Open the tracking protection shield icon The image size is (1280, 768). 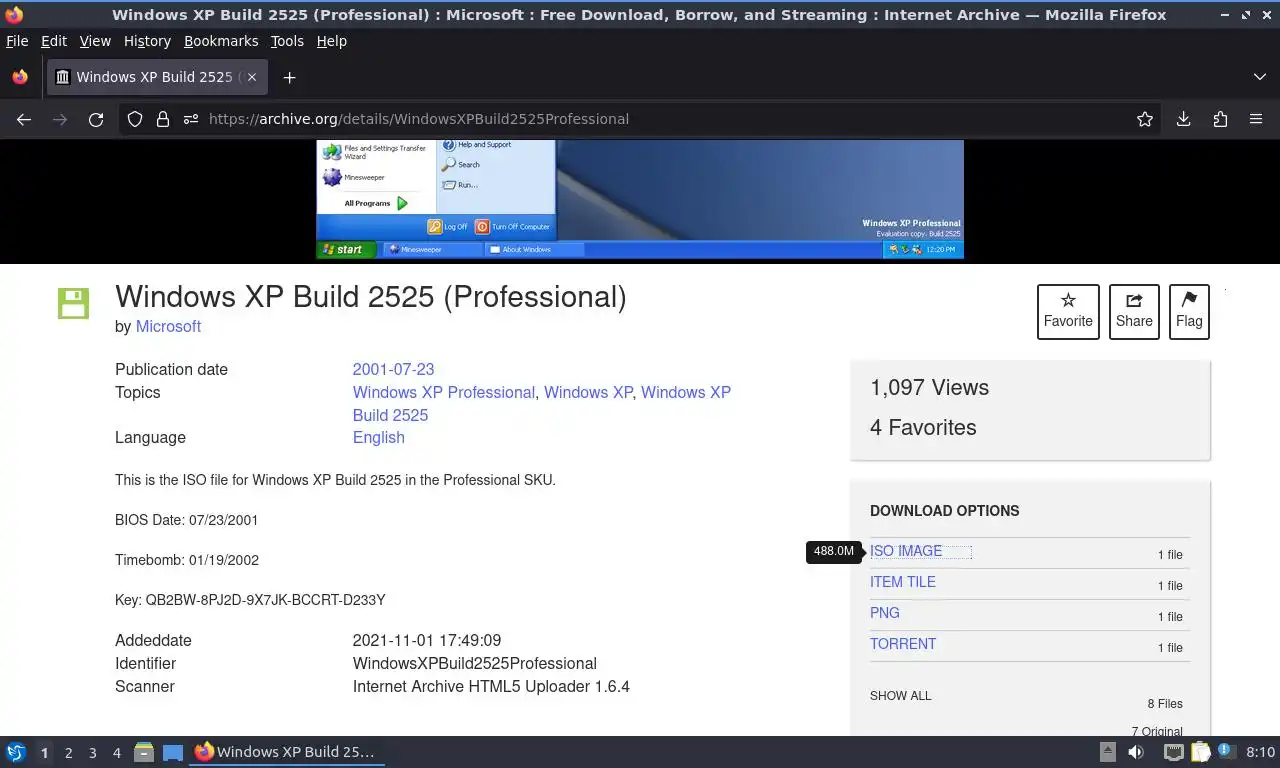coord(135,119)
